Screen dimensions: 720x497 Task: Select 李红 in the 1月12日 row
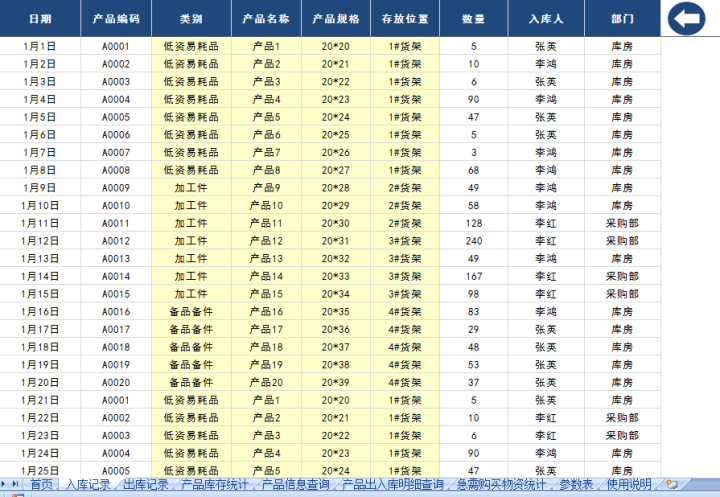point(546,241)
